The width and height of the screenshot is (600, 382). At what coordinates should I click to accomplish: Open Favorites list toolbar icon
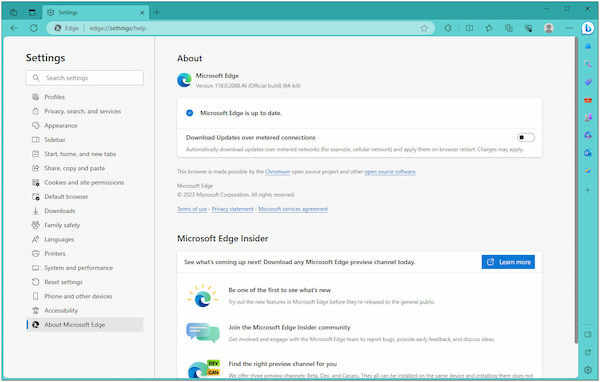point(489,28)
